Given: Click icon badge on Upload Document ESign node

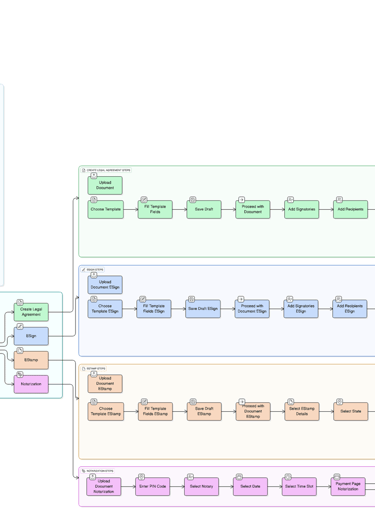Looking at the screenshot, I should pos(94,275).
